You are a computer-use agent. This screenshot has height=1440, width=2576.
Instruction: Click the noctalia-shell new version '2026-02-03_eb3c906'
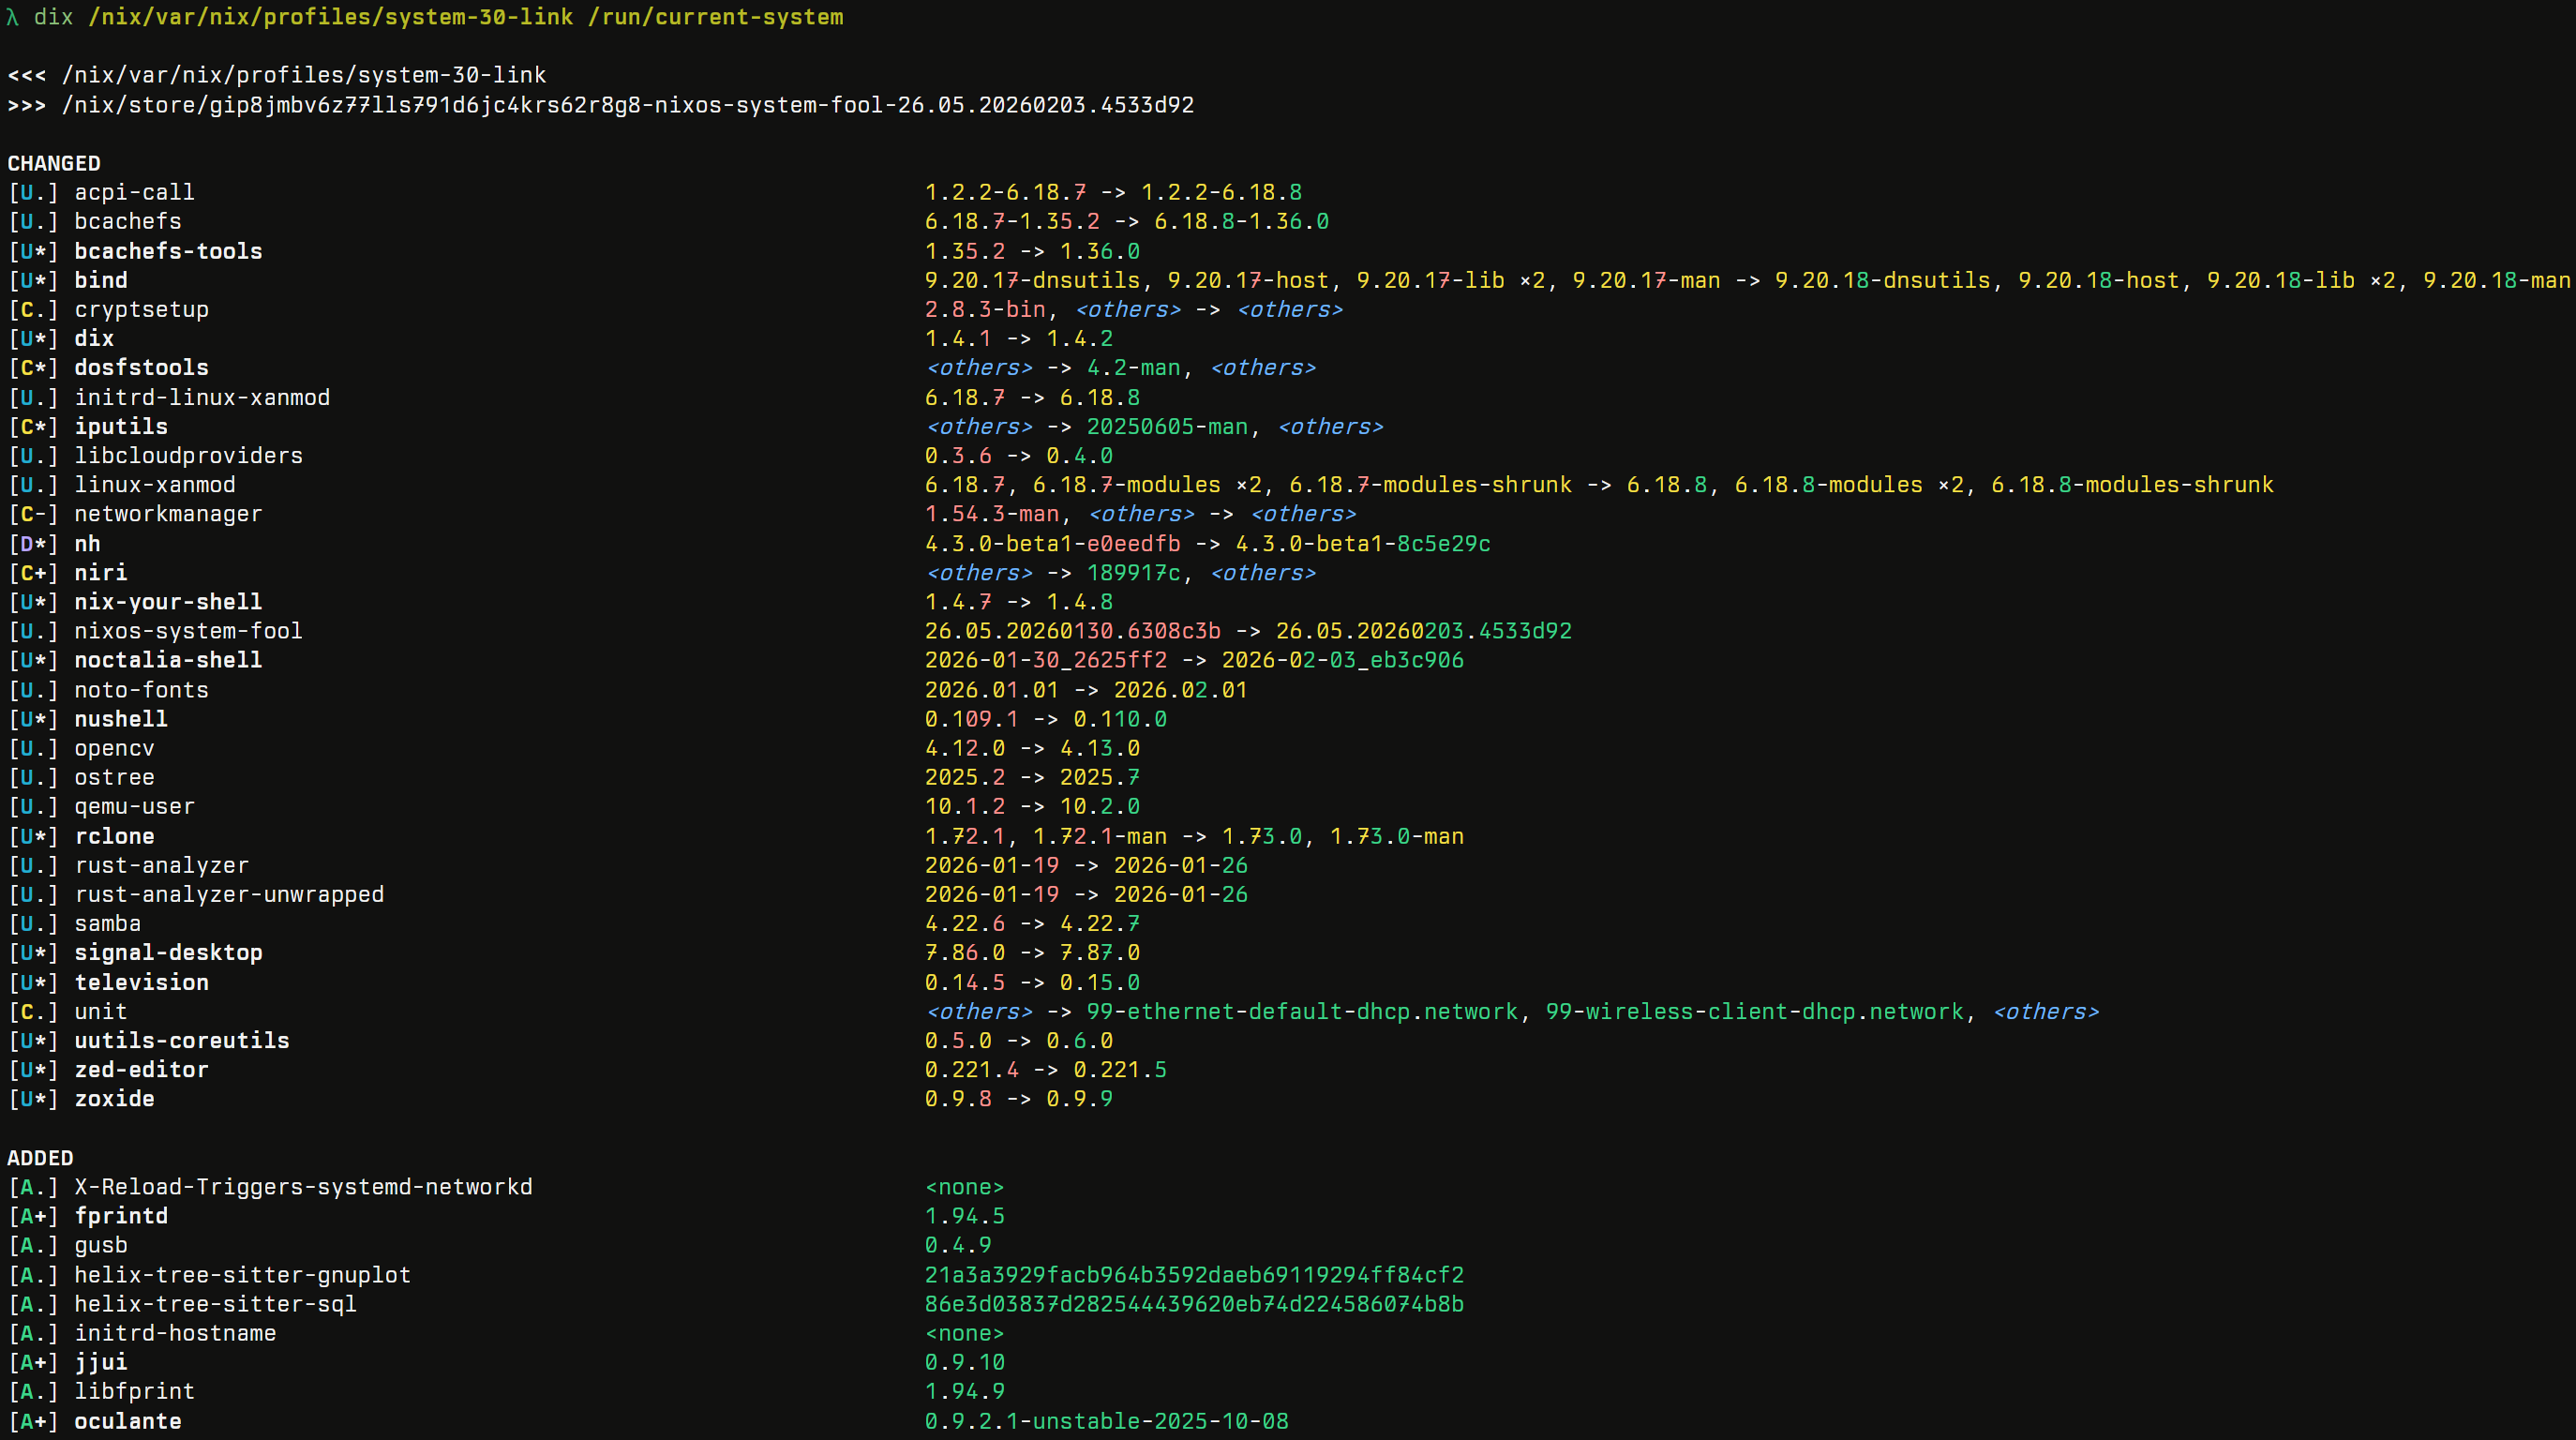[x=1343, y=660]
